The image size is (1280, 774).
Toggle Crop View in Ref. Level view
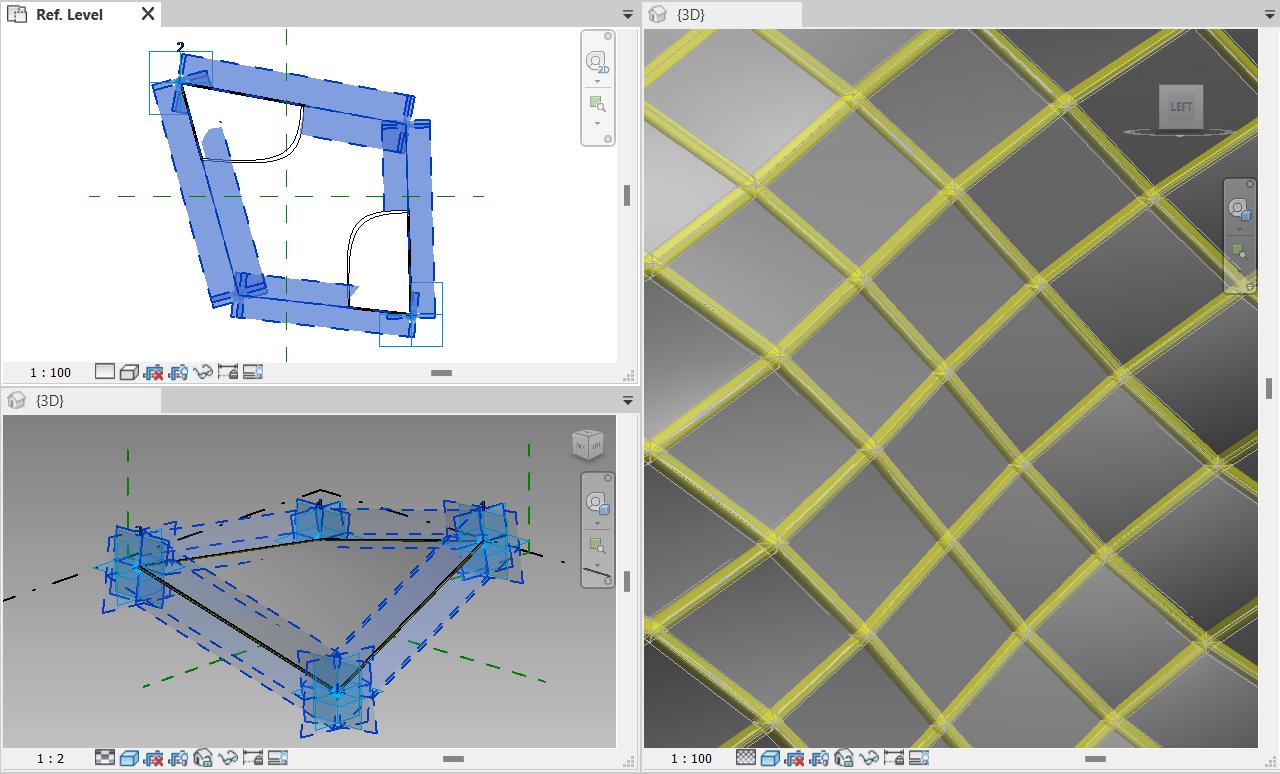(x=153, y=372)
